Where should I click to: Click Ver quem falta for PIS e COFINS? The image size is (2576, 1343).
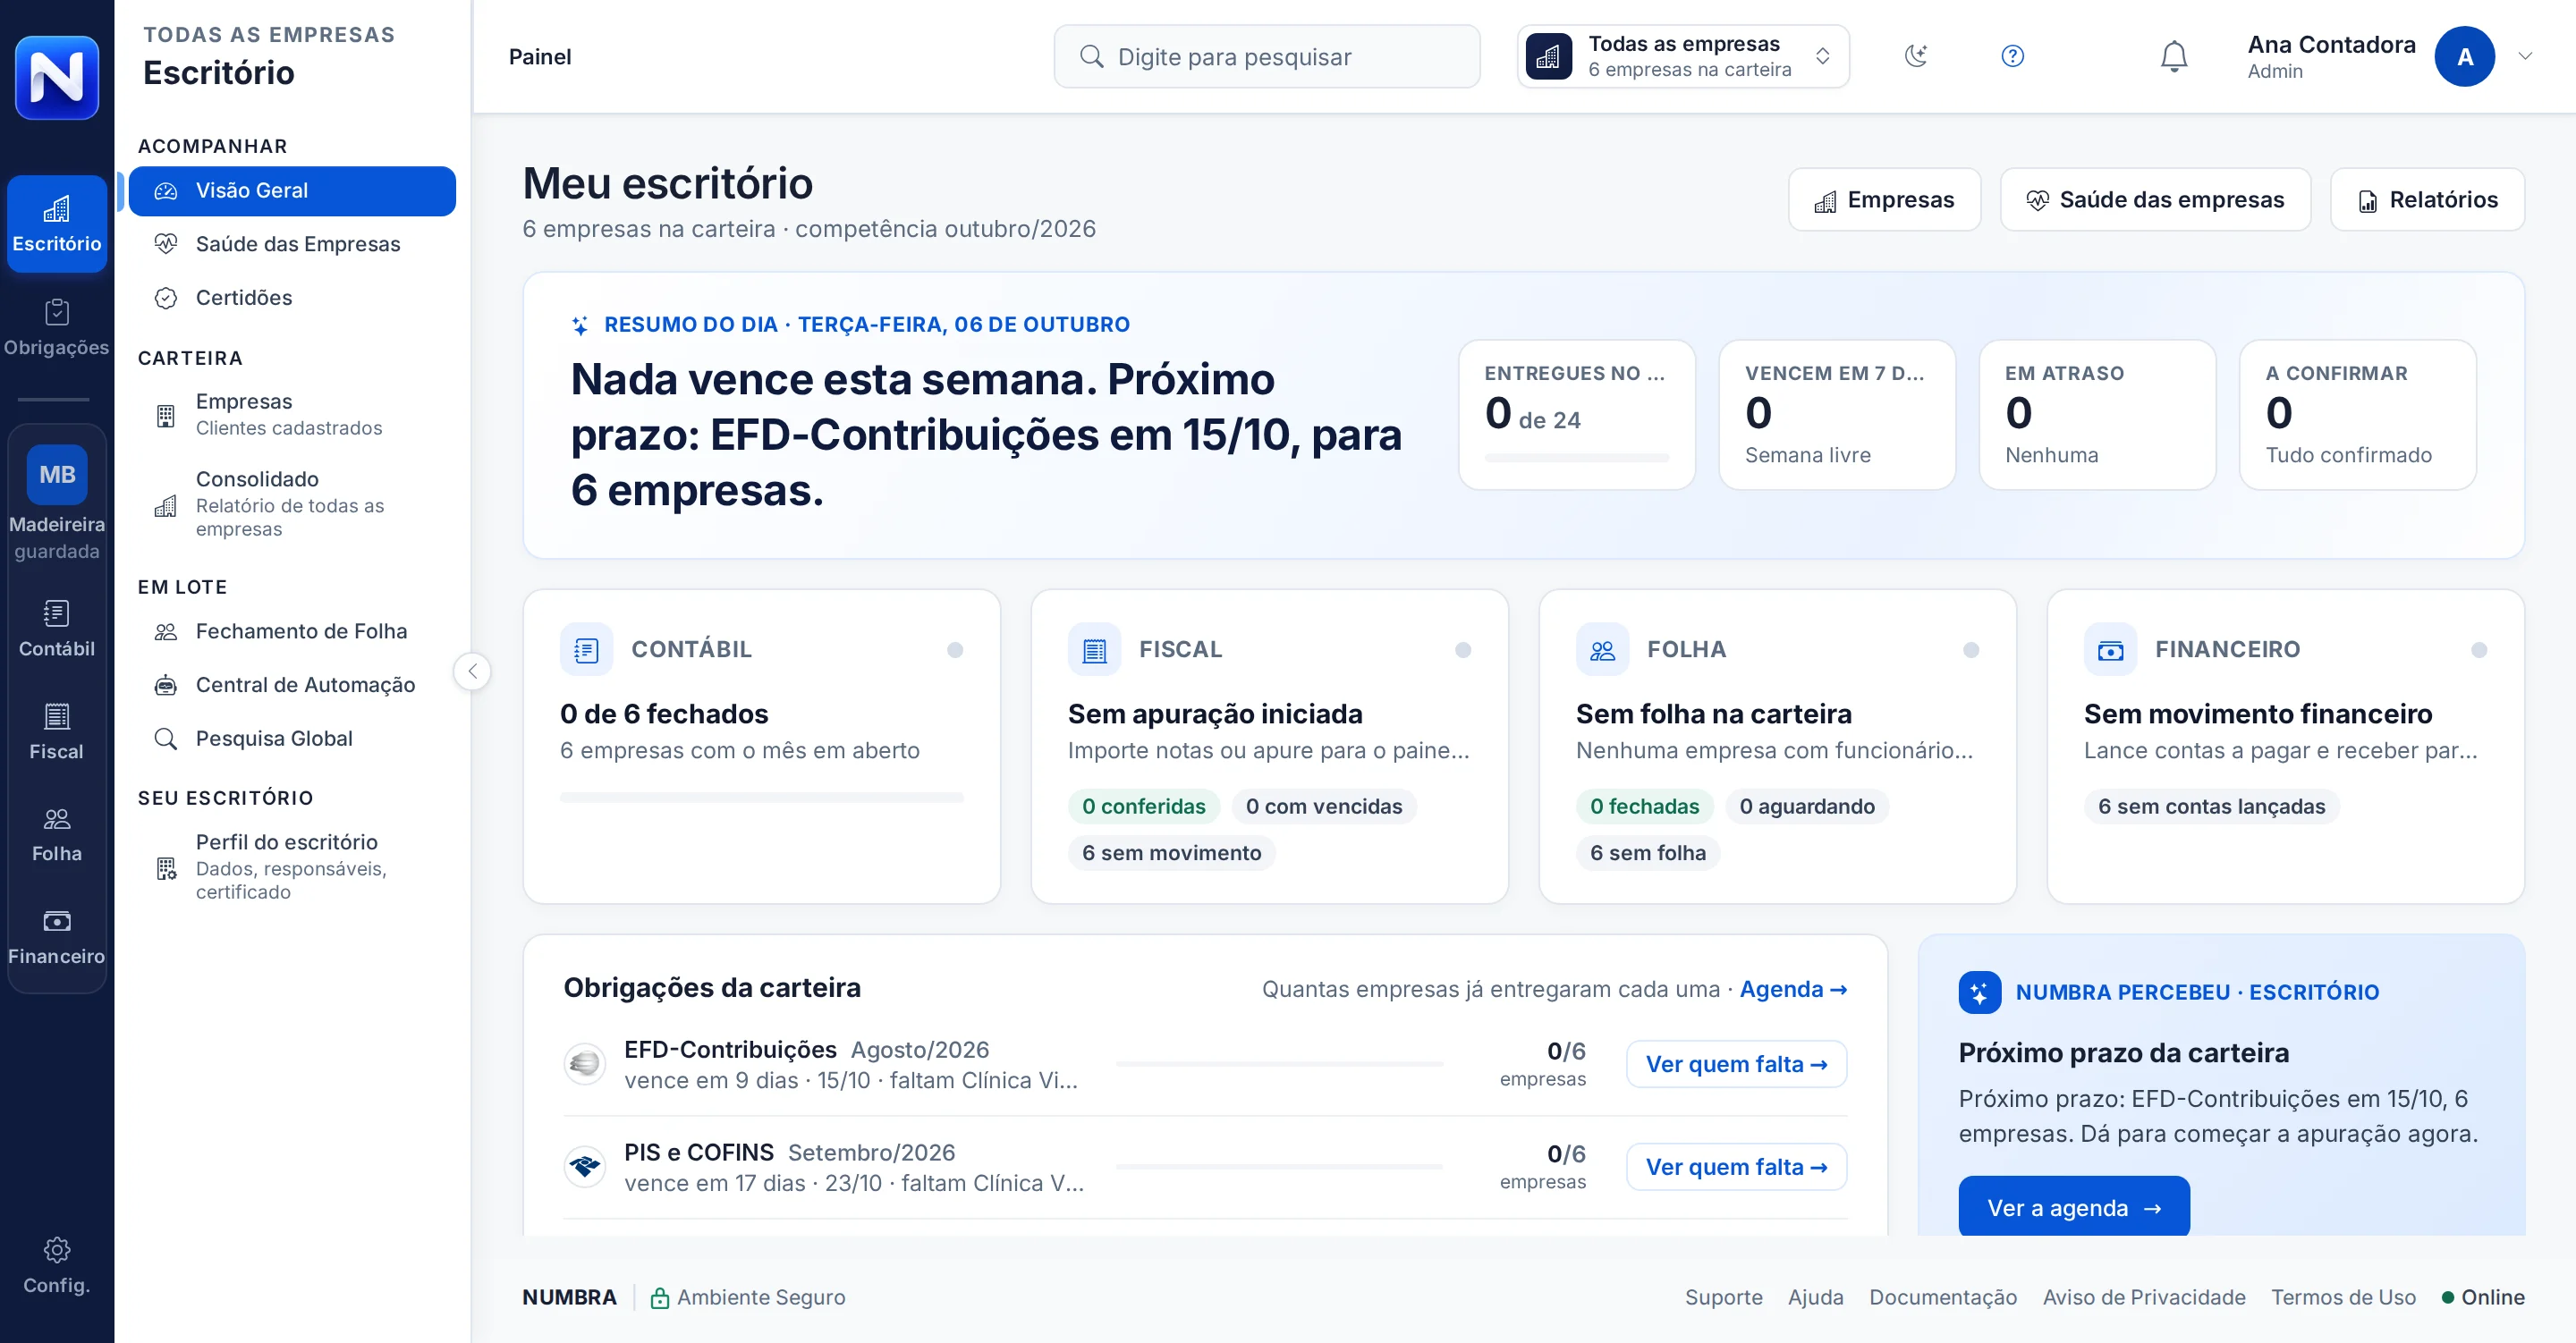[1736, 1167]
